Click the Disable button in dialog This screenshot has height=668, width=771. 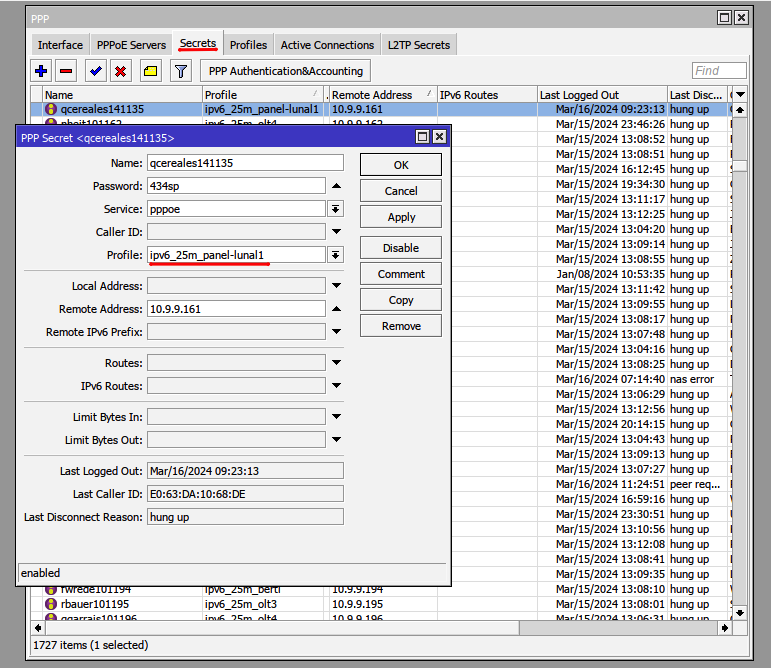401,248
